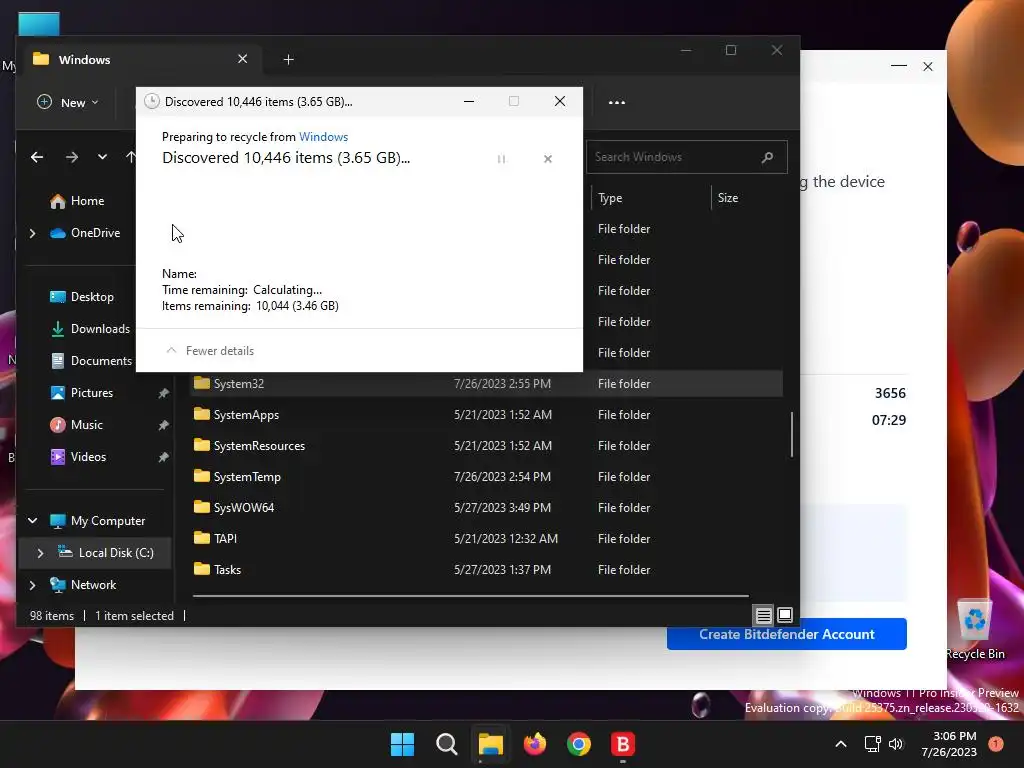This screenshot has width=1024, height=768.
Task: Go back with the left arrow
Action: click(37, 157)
